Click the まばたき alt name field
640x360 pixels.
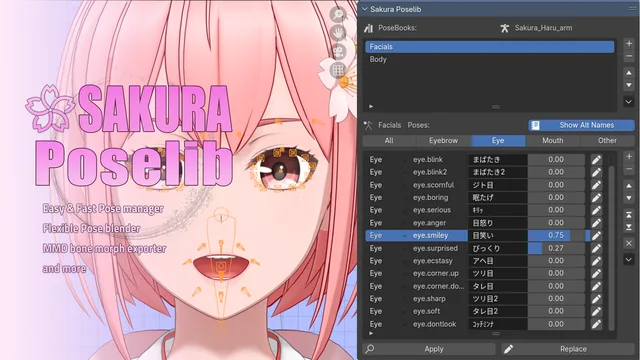click(498, 160)
